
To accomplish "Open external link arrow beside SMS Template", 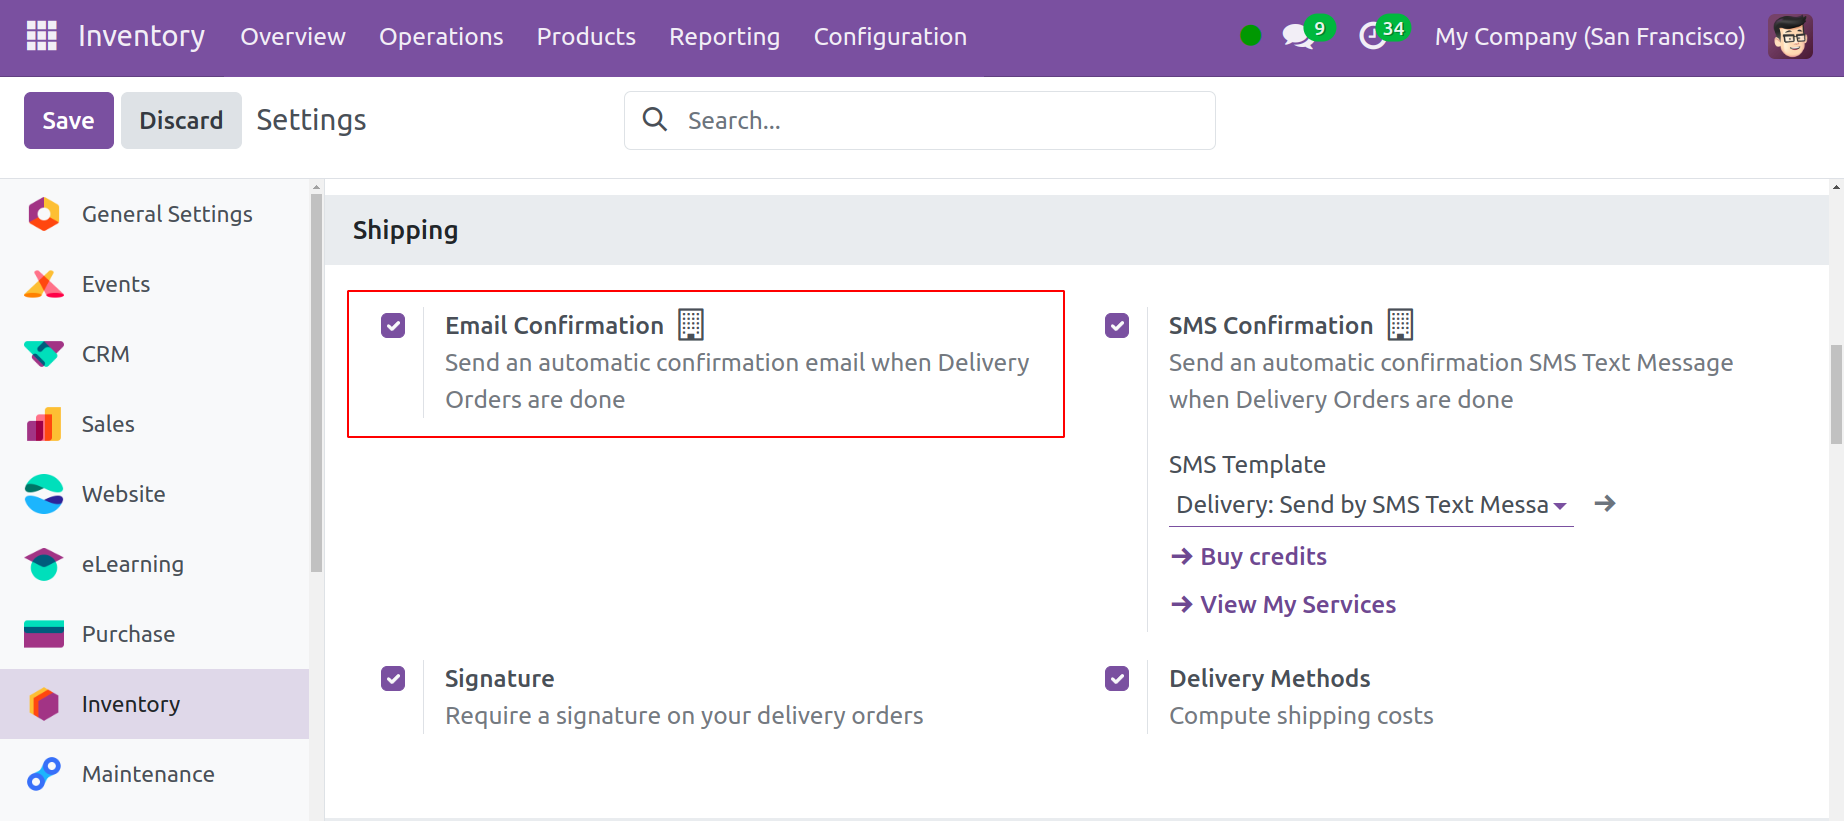I will pyautogui.click(x=1604, y=504).
